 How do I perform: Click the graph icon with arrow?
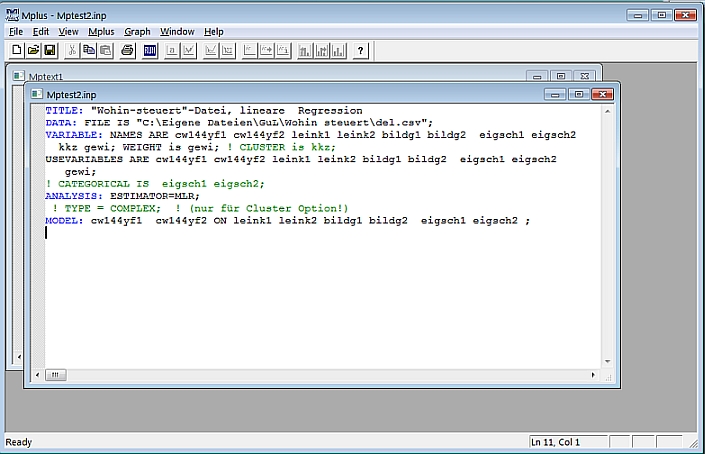click(x=266, y=50)
